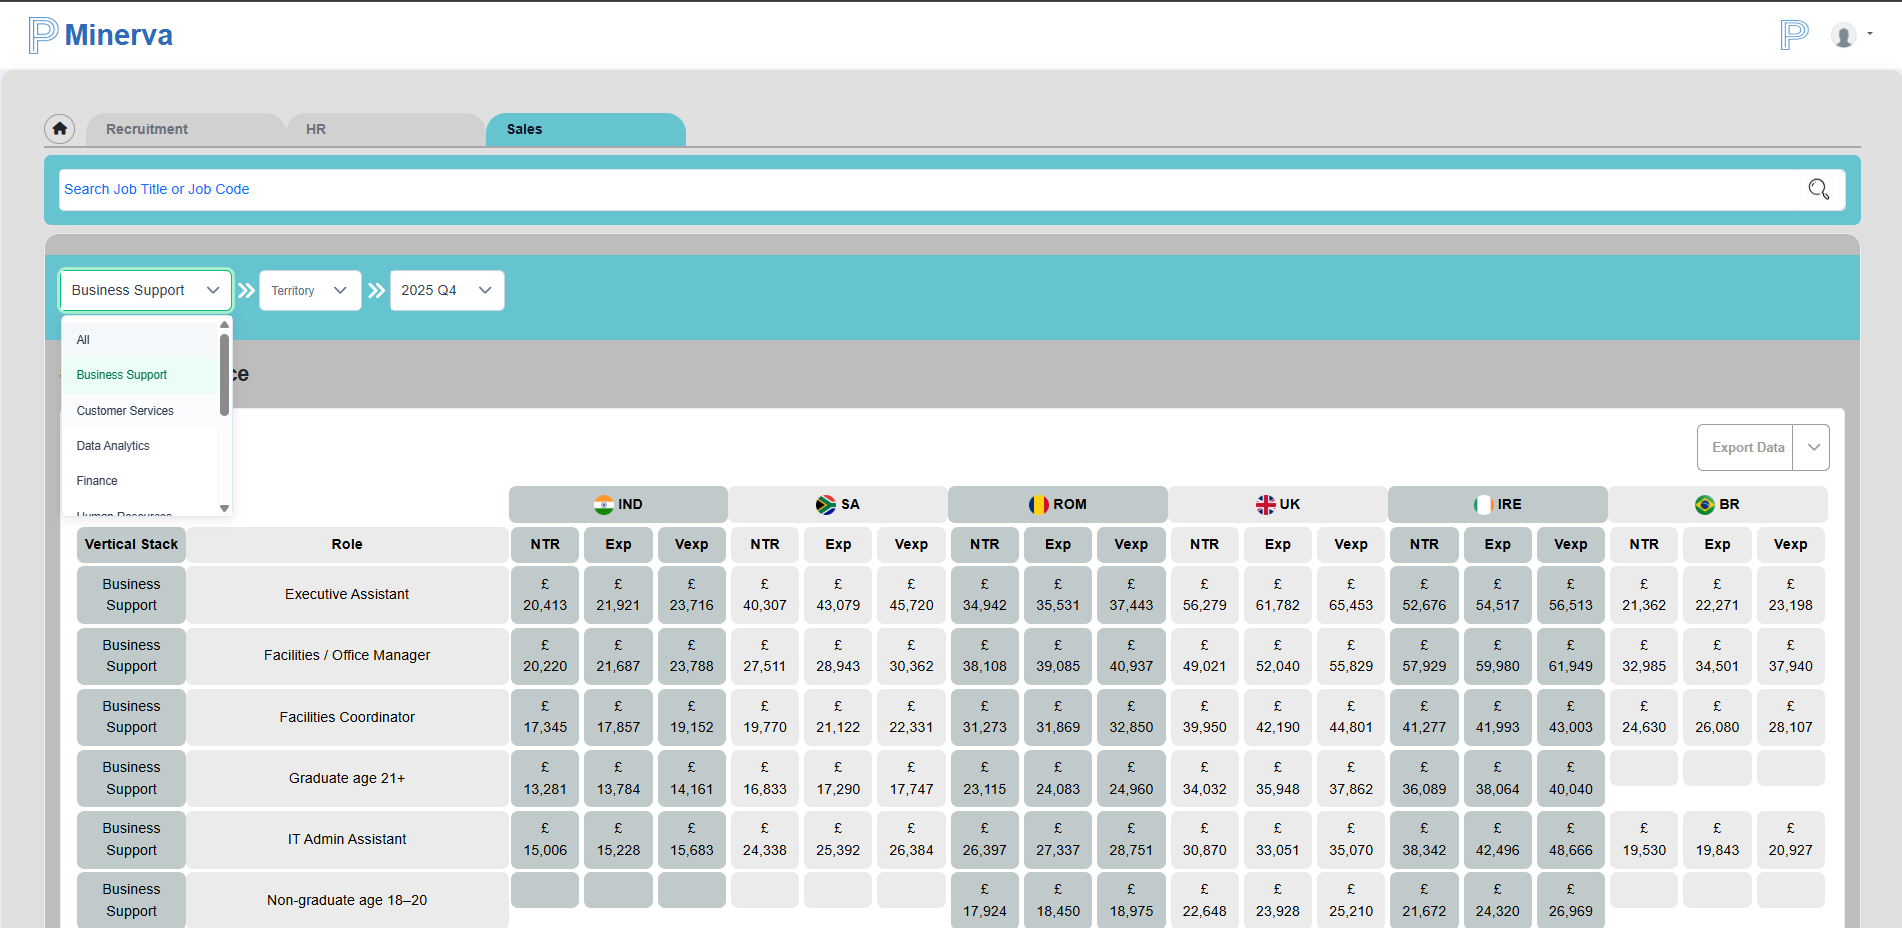Click the £19,530 cell
The image size is (1902, 928).
coord(1644,839)
